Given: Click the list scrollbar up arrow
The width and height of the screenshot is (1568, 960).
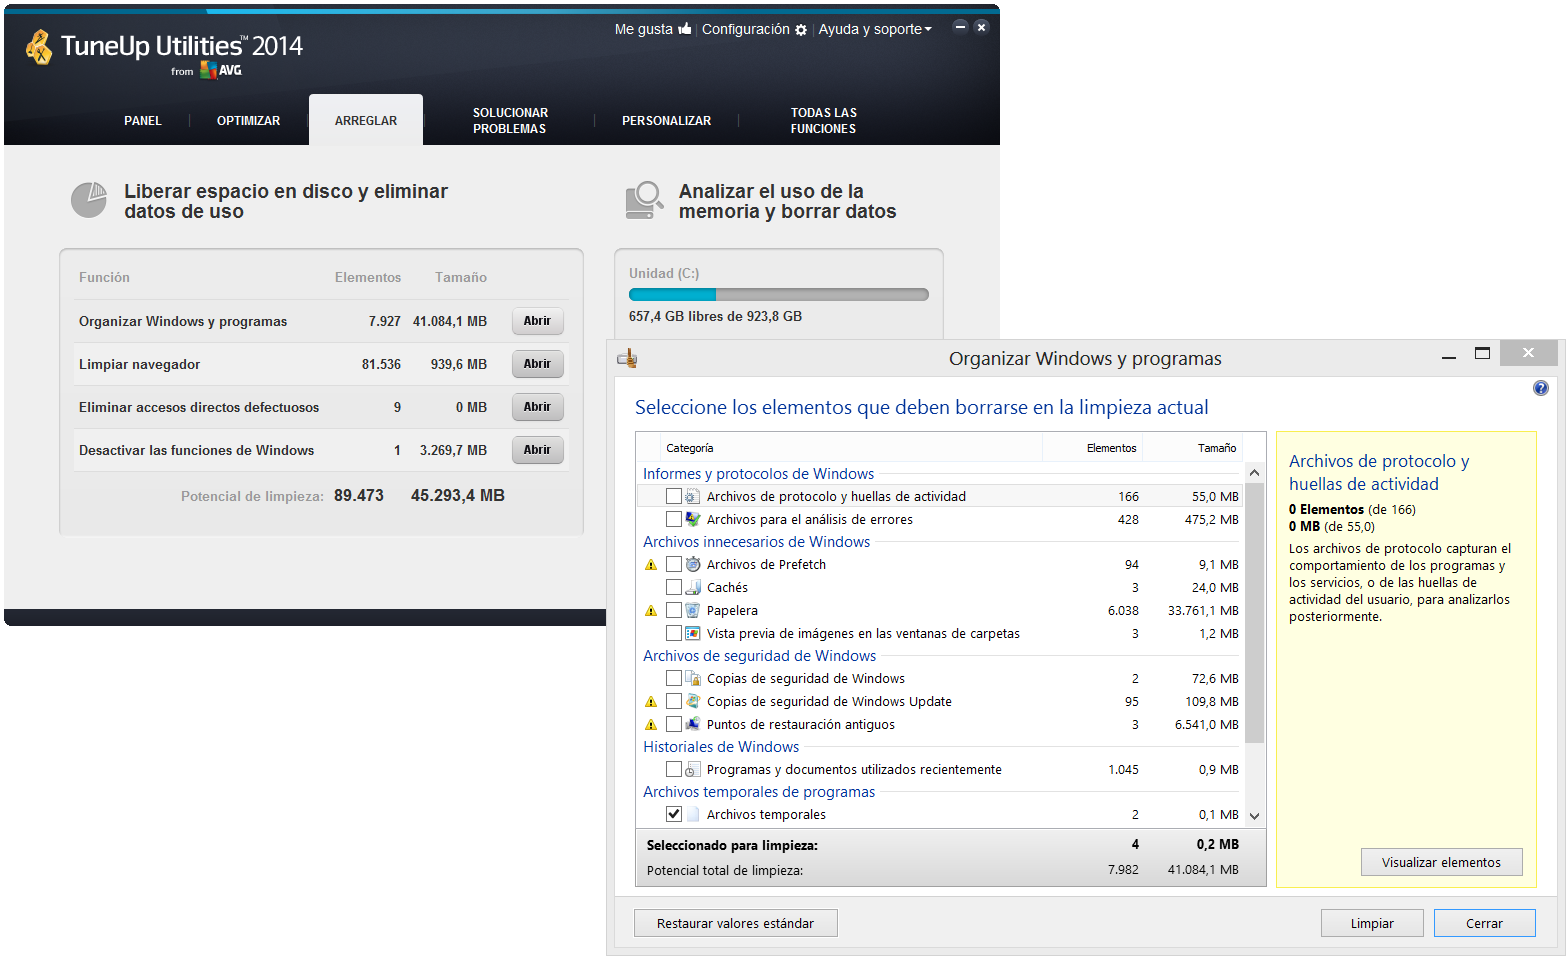Looking at the screenshot, I should pyautogui.click(x=1254, y=472).
